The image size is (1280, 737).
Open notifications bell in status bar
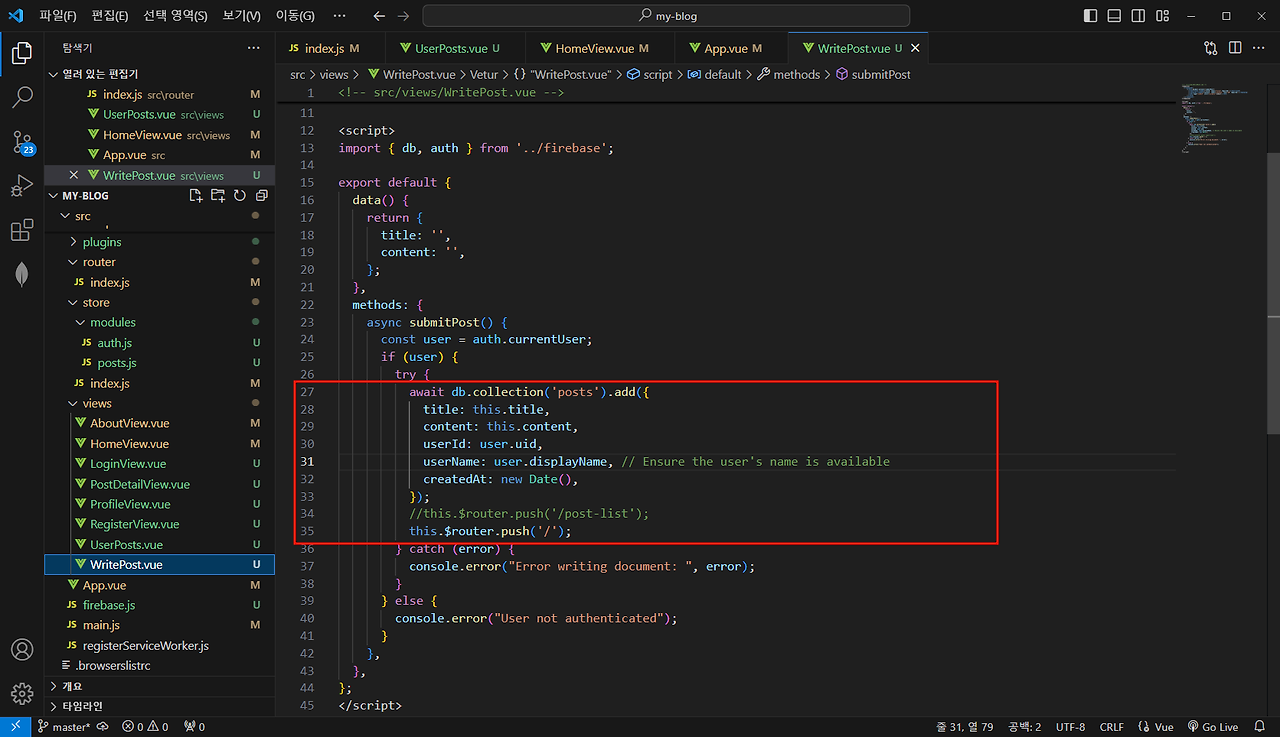click(1260, 727)
